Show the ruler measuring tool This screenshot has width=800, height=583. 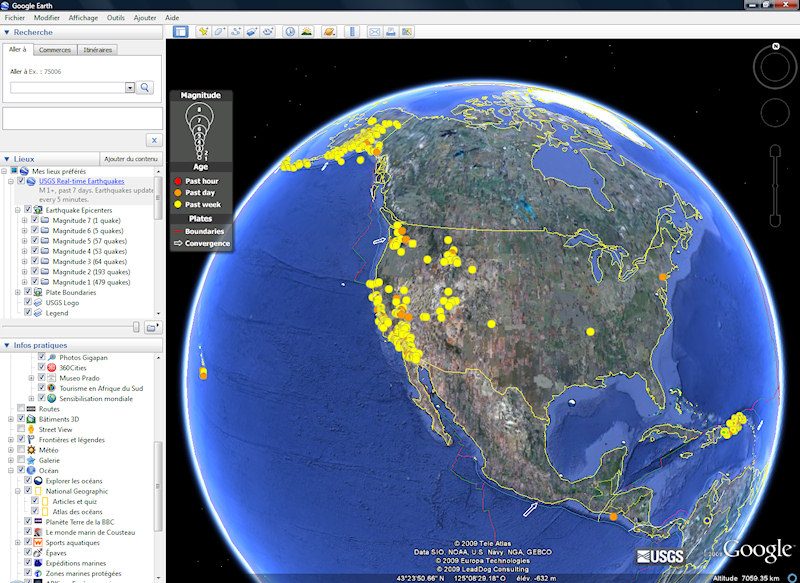click(352, 32)
